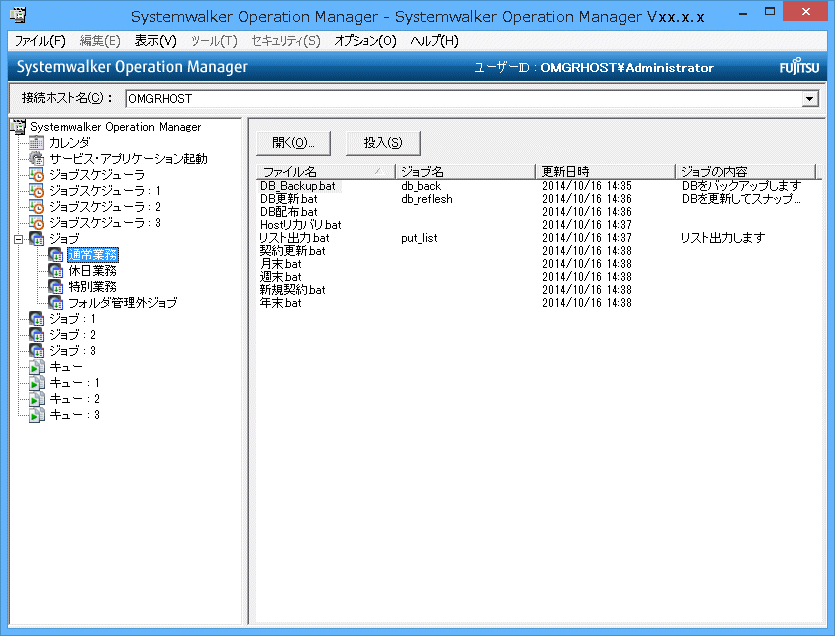Click the ジョブ folder icon
Viewport: 835px width, 636px height.
tap(37, 239)
